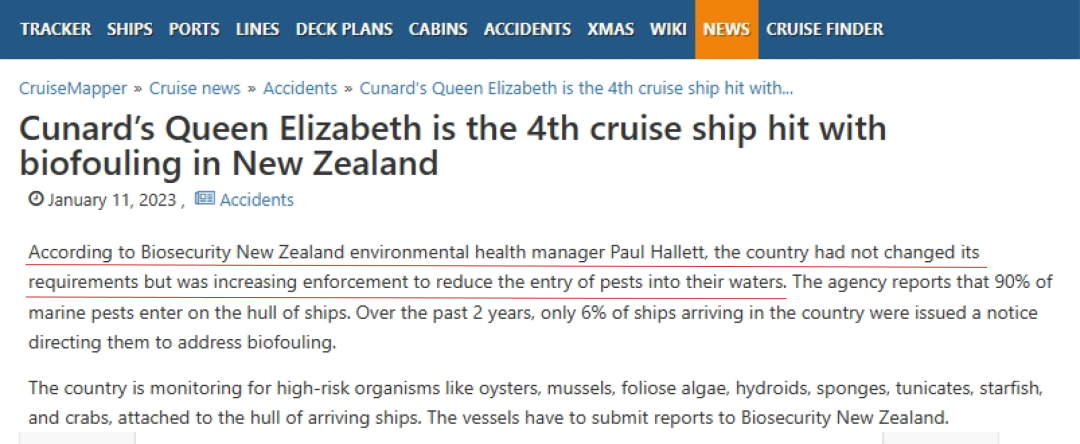Screen dimensions: 1080x444
Task: Click the article headline about biofouling
Action: (x=453, y=146)
